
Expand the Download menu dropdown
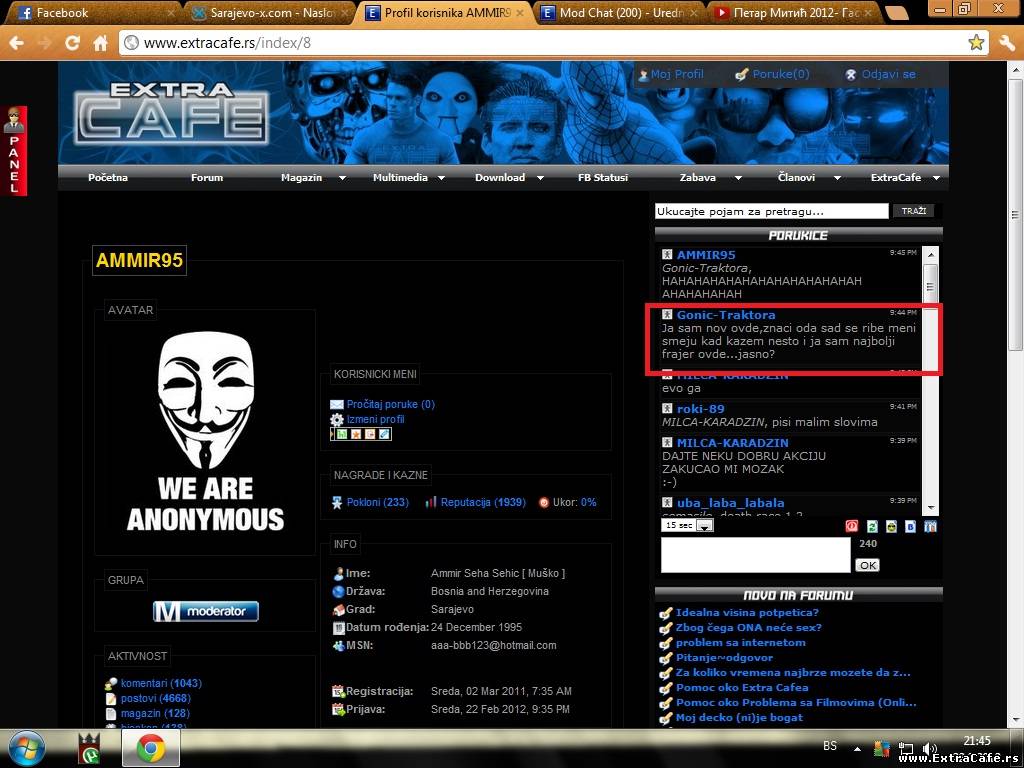click(x=540, y=178)
